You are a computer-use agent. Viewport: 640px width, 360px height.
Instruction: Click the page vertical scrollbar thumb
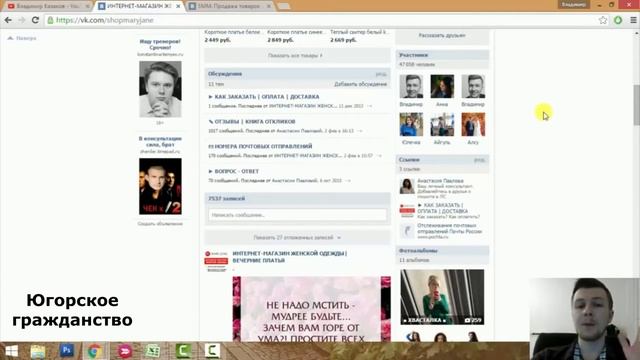pos(636,105)
